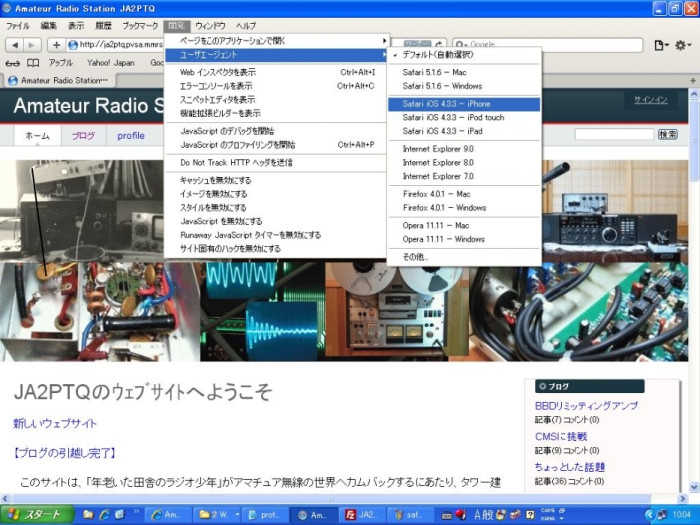
Task: Open the profile site tab
Action: [x=131, y=136]
